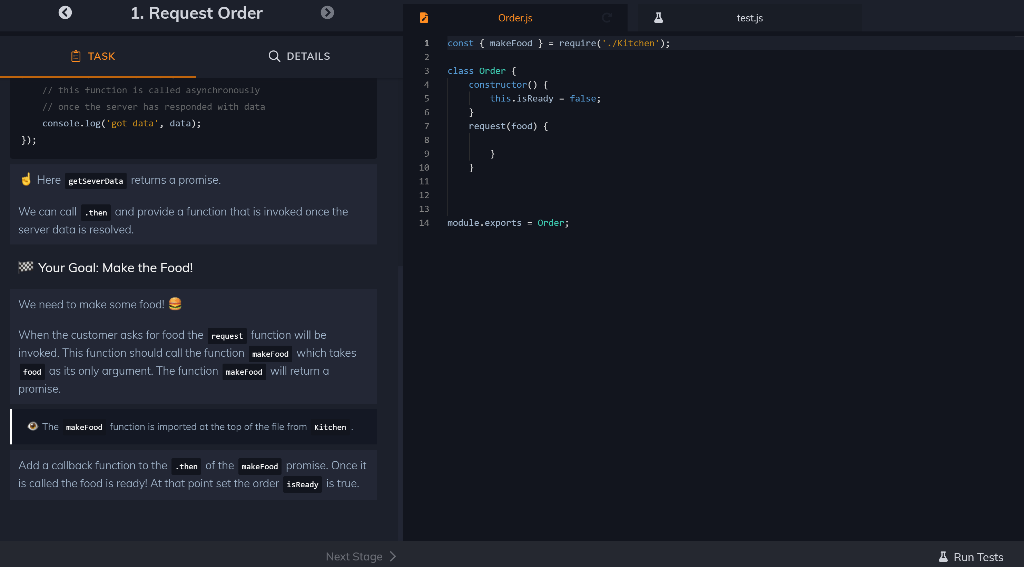
Task: Go to previous stage arrow icon
Action: 65,12
